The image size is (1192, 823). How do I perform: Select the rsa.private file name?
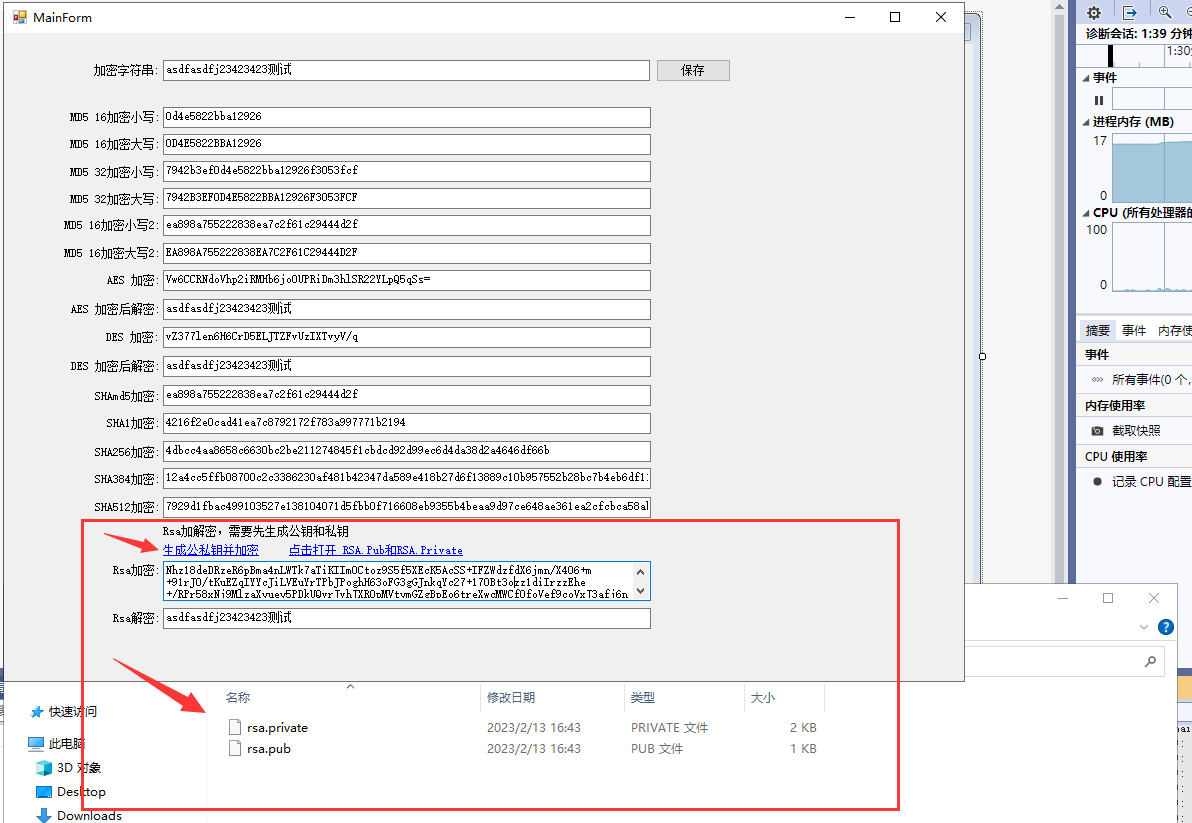tap(277, 727)
